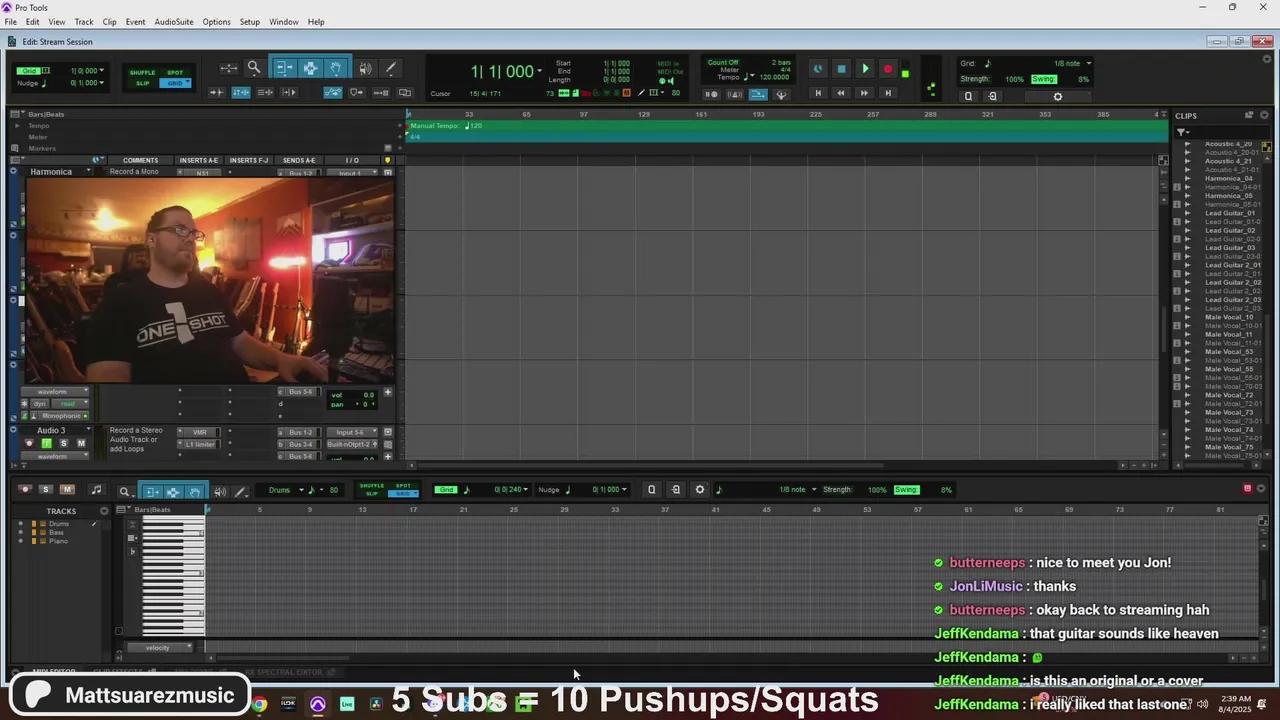Toggle Shuffle edit mode in main toolbar
This screenshot has height=720, width=1280.
coord(143,72)
